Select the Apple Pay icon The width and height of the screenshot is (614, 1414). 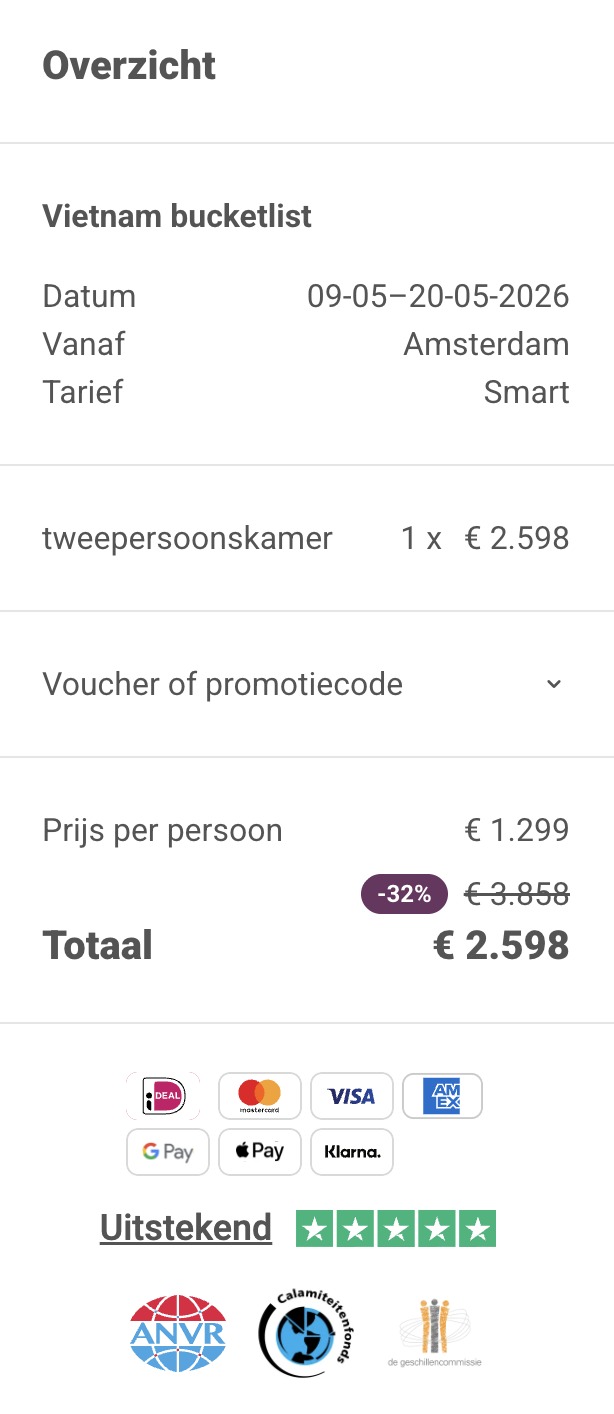tap(259, 1151)
